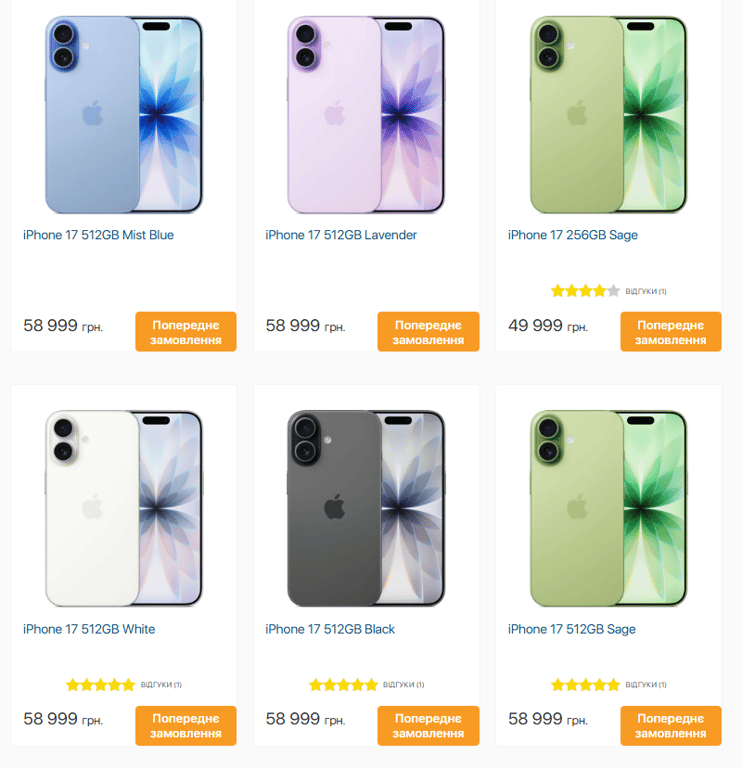Viewport: 742px width, 768px height.
Task: Pre-order the Mist Blue iPhone 17 512GB
Action: (x=186, y=332)
